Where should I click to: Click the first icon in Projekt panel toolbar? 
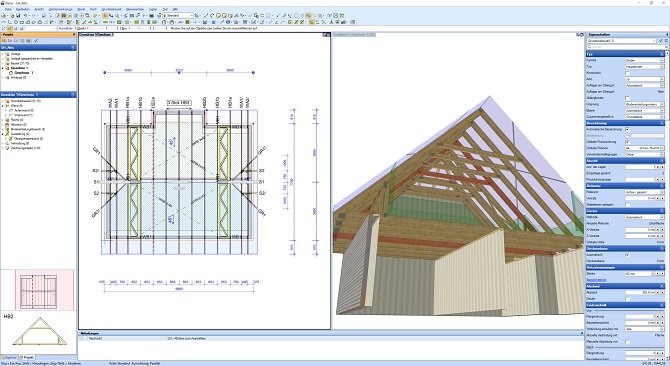(x=5, y=41)
